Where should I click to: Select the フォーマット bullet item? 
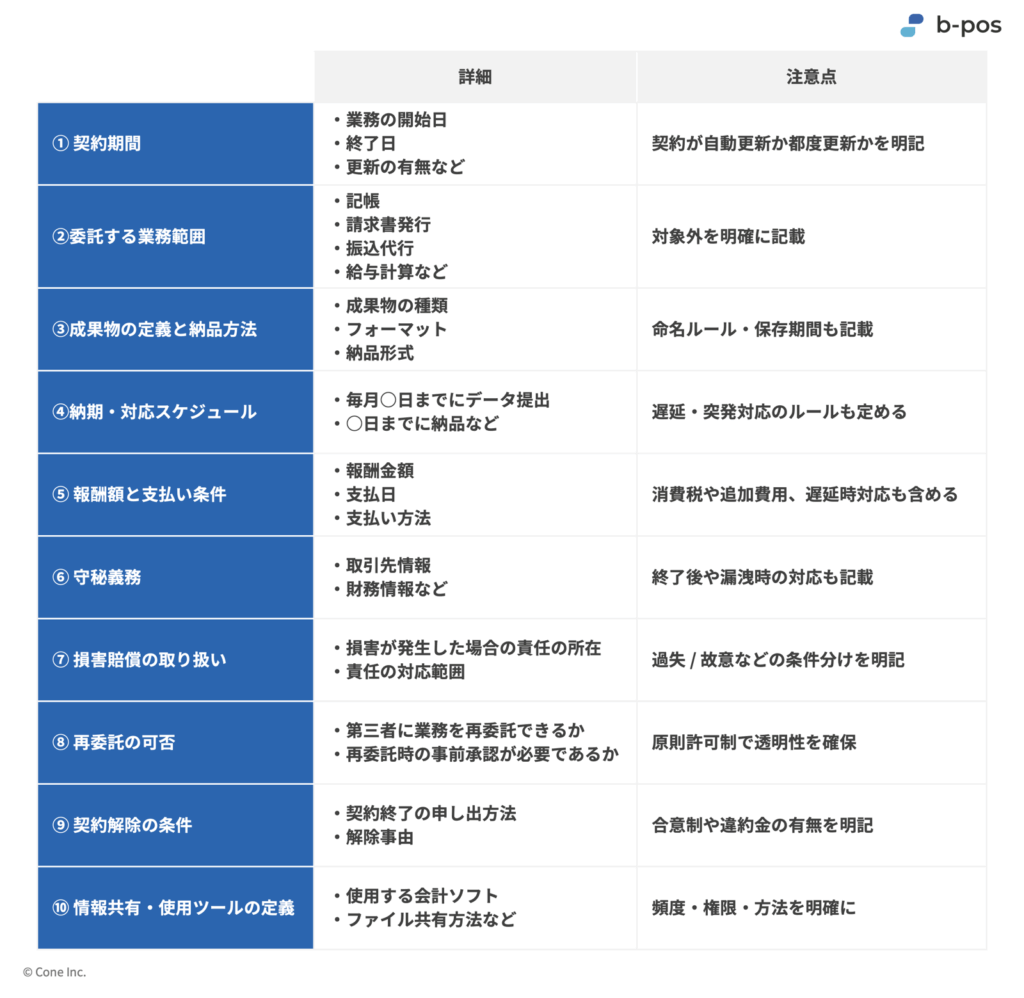(x=391, y=329)
